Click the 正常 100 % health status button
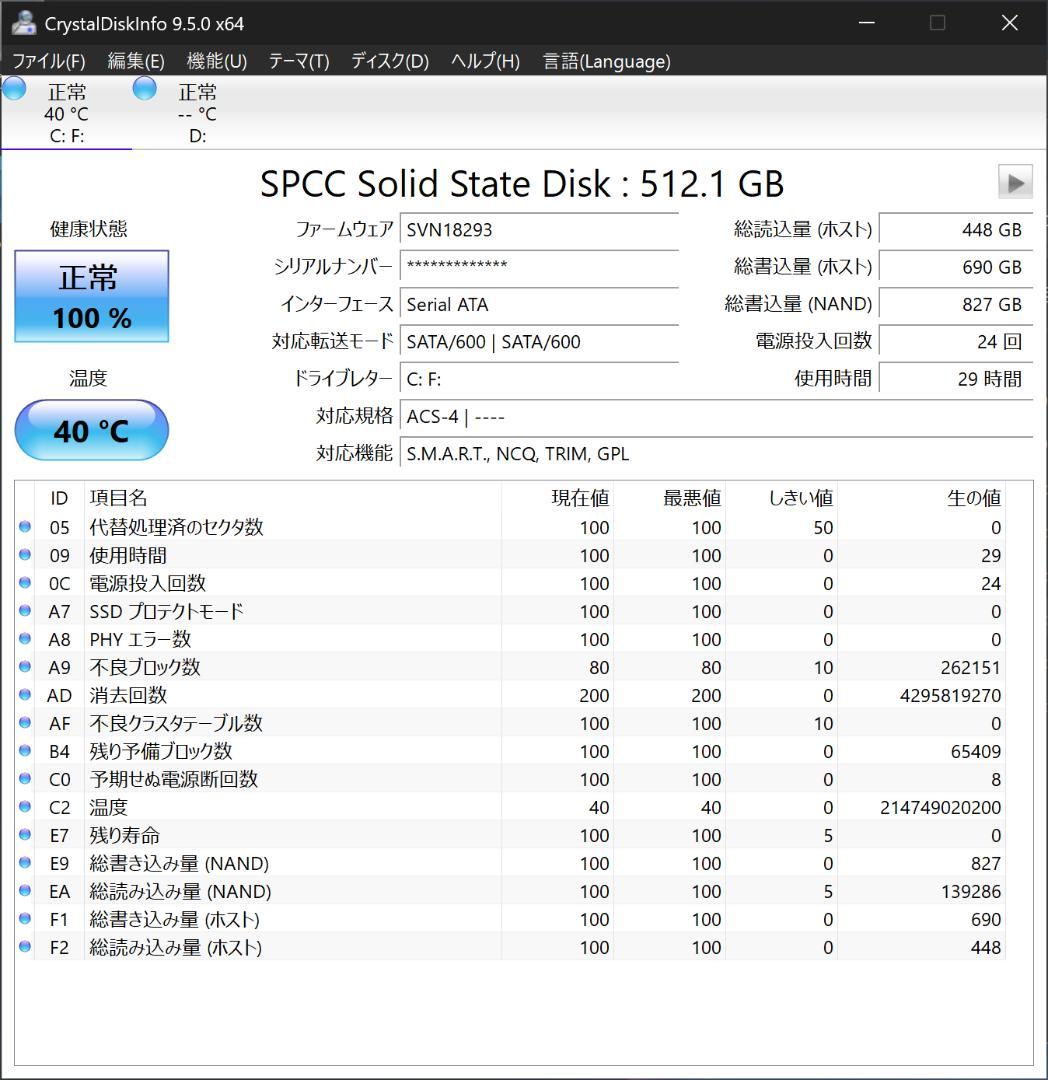The width and height of the screenshot is (1048, 1080). click(x=92, y=297)
